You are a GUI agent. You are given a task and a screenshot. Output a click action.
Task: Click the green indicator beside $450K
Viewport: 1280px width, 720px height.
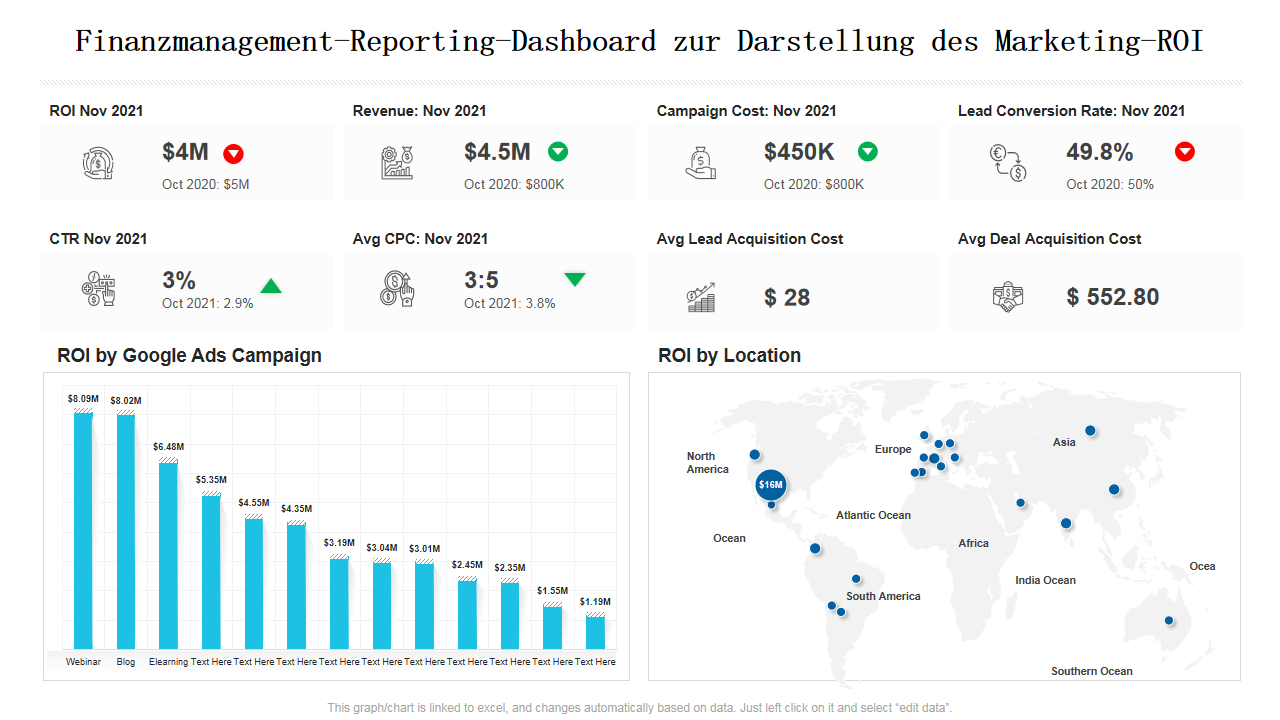click(868, 152)
